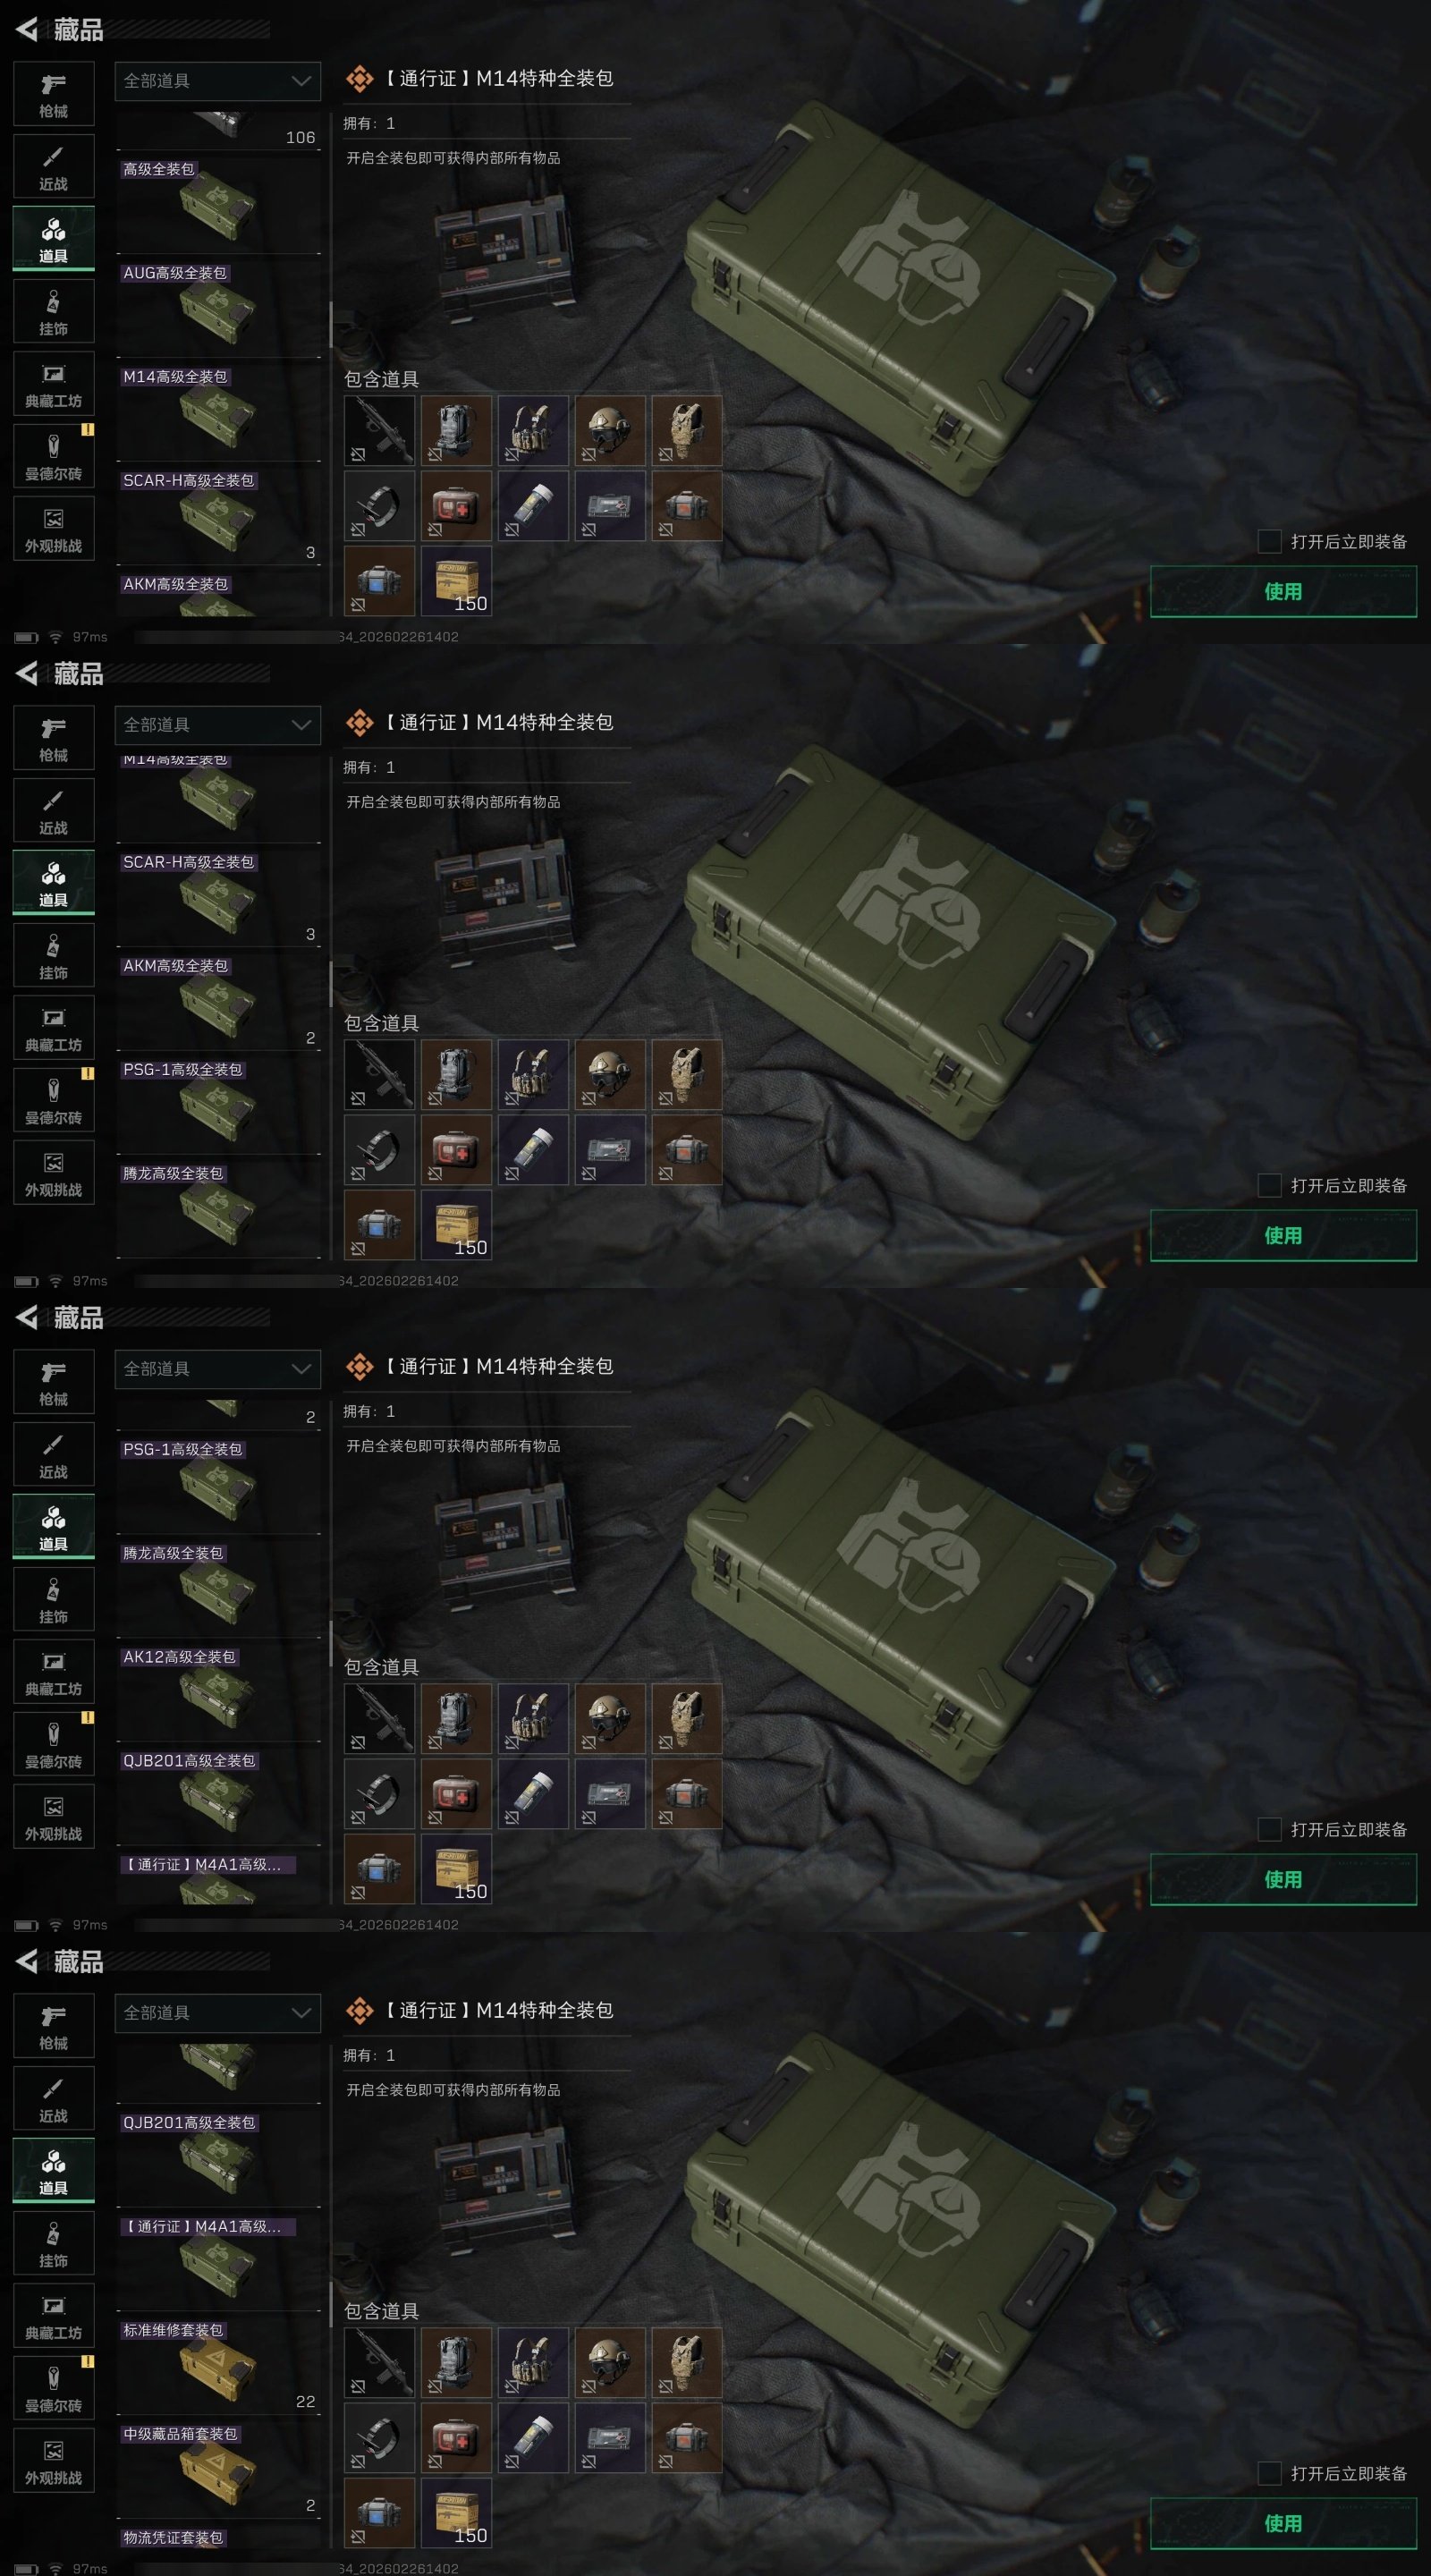Expand 全部道具 dropdown above 标准维修套装包 list
The height and width of the screenshot is (2576, 1431).
pos(218,2013)
